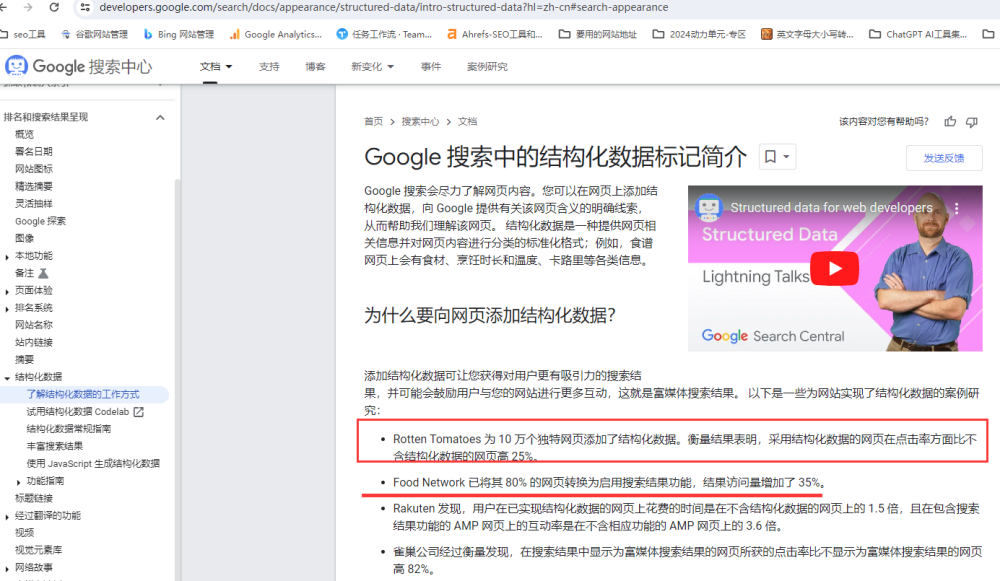Open the bookmark dropdown arrow beside title
The image size is (1000, 581).
[x=786, y=157]
